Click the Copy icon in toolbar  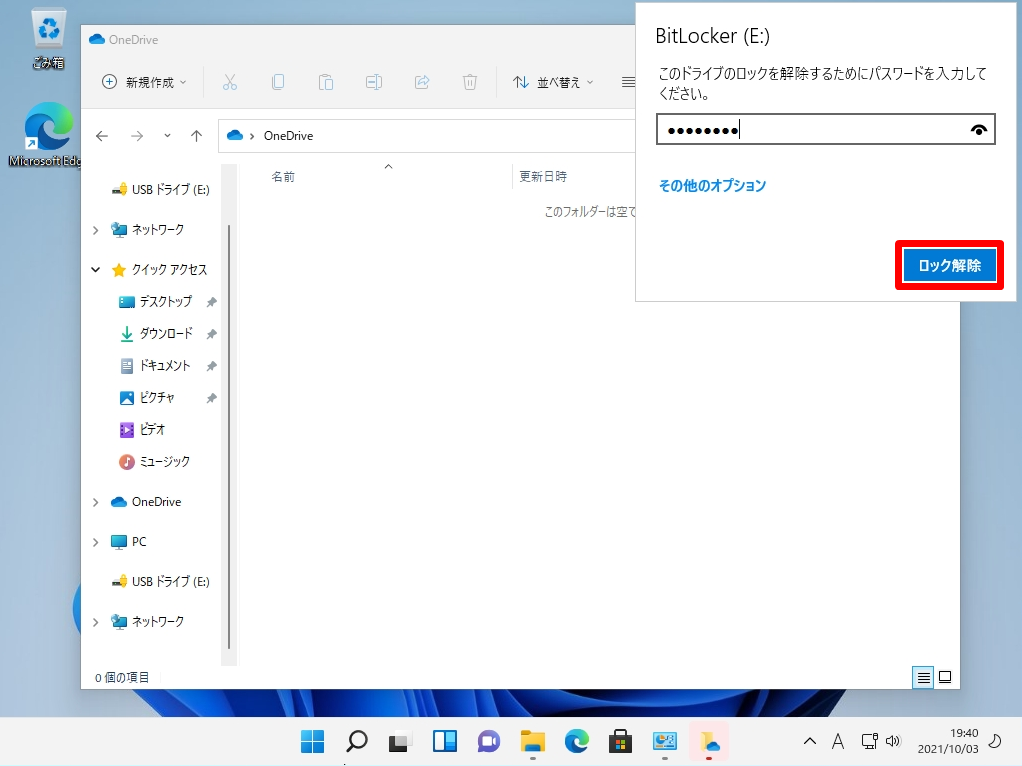[x=278, y=82]
